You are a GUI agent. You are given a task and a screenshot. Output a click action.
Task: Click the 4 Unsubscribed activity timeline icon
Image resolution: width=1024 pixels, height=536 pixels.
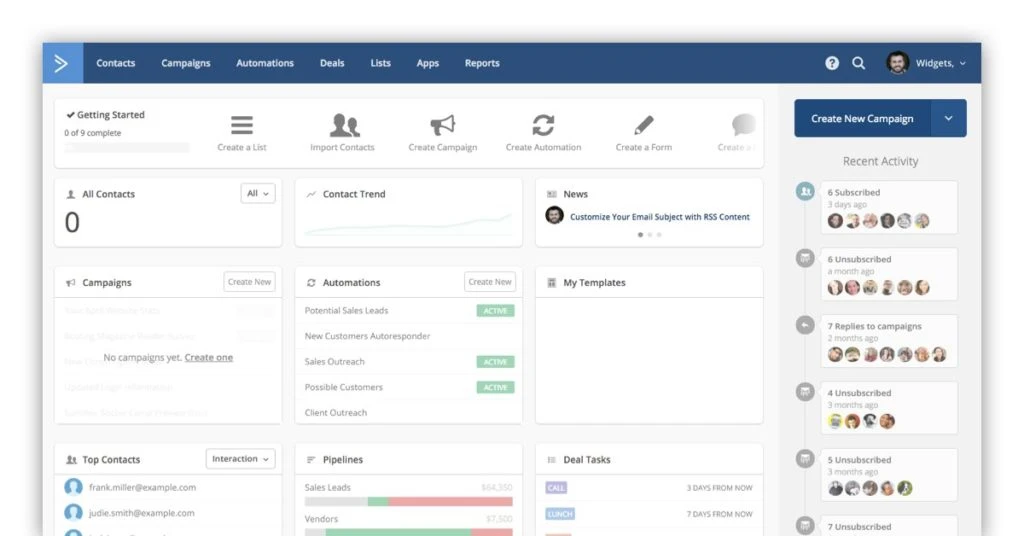point(805,392)
